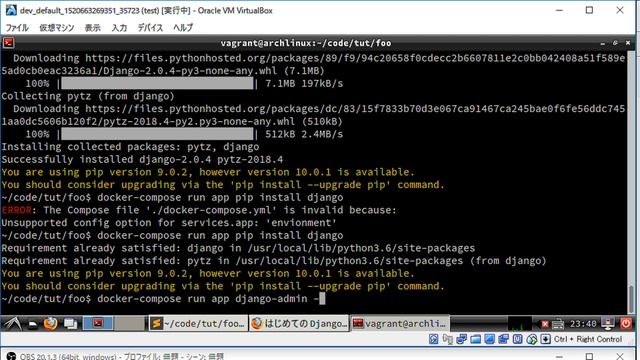Viewport: 640px width, 360px height.
Task: Click the green CPU usage monitor
Action: click(520, 324)
